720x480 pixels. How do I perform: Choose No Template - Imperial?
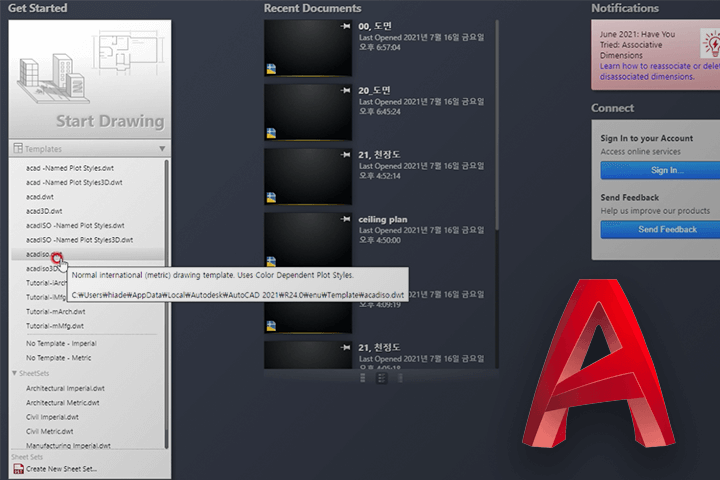click(61, 344)
